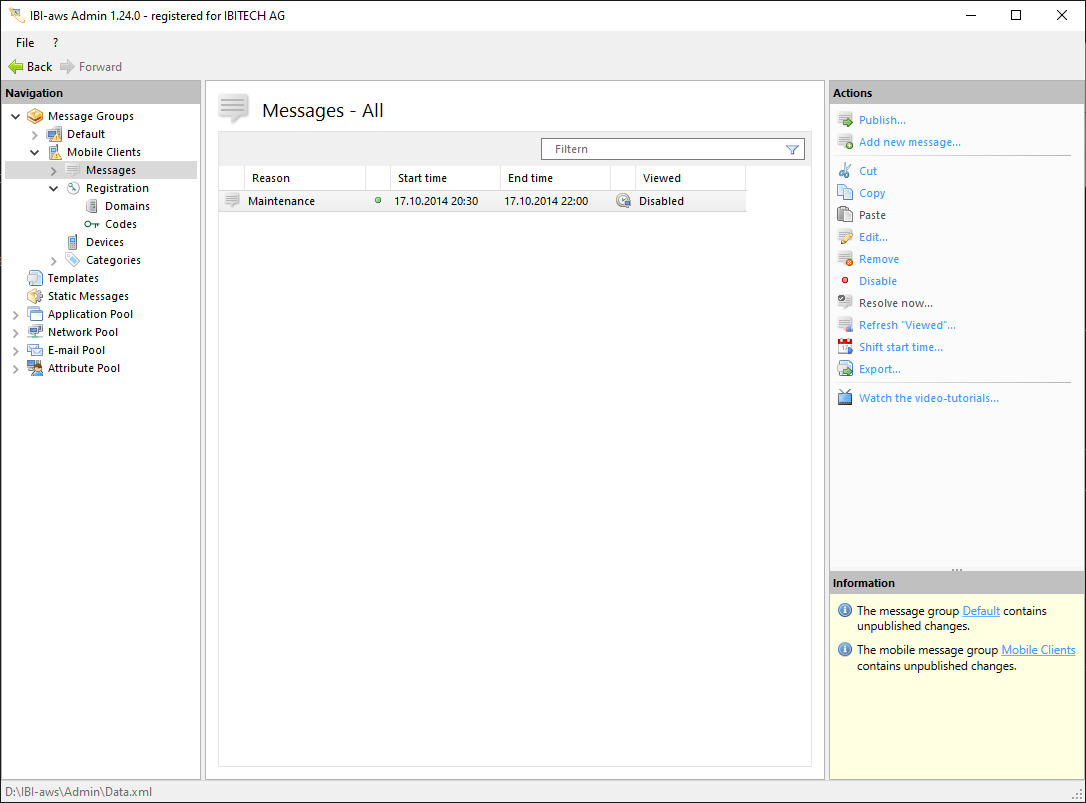Click the green Back arrow icon
Viewport: 1086px width, 803px height.
16,67
